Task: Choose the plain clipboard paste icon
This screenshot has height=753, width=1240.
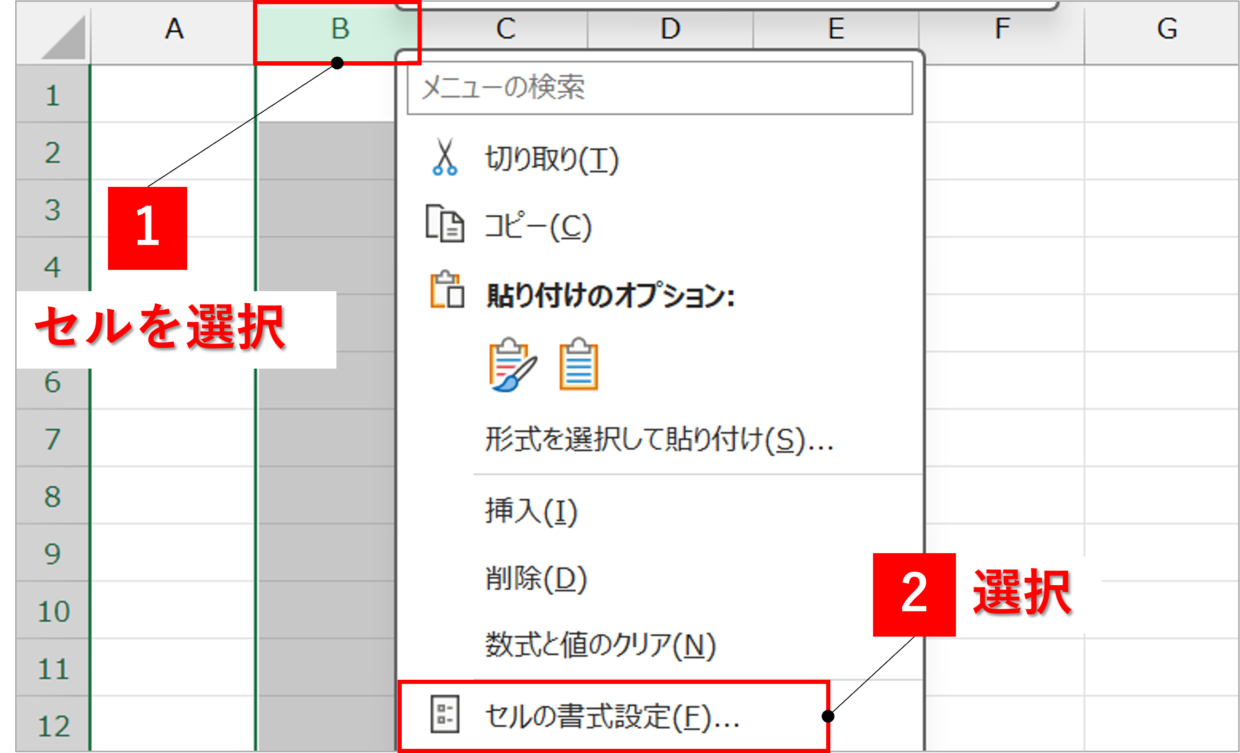Action: click(578, 364)
